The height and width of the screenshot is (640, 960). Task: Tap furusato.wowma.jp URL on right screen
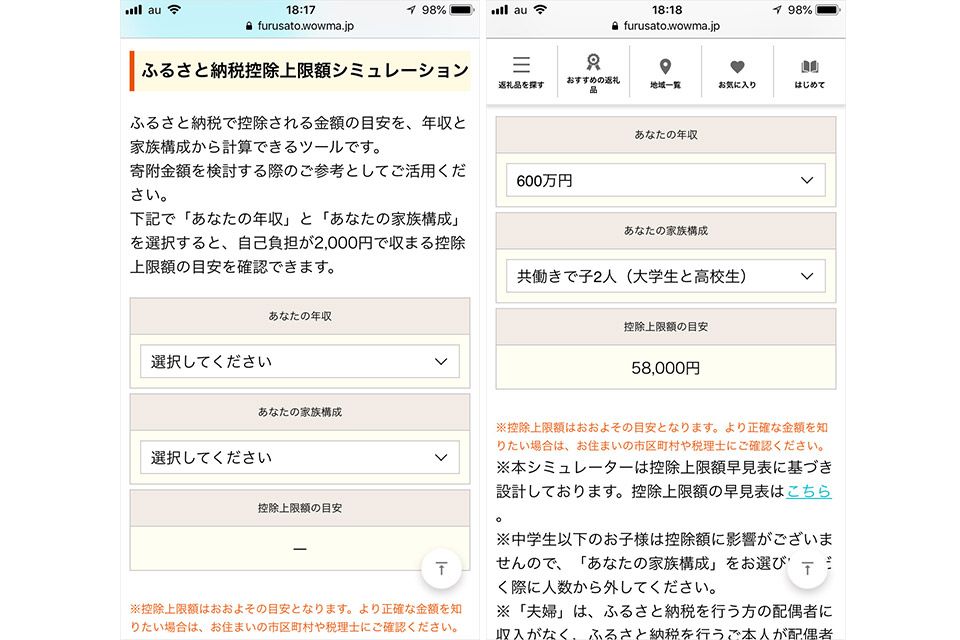tap(672, 26)
